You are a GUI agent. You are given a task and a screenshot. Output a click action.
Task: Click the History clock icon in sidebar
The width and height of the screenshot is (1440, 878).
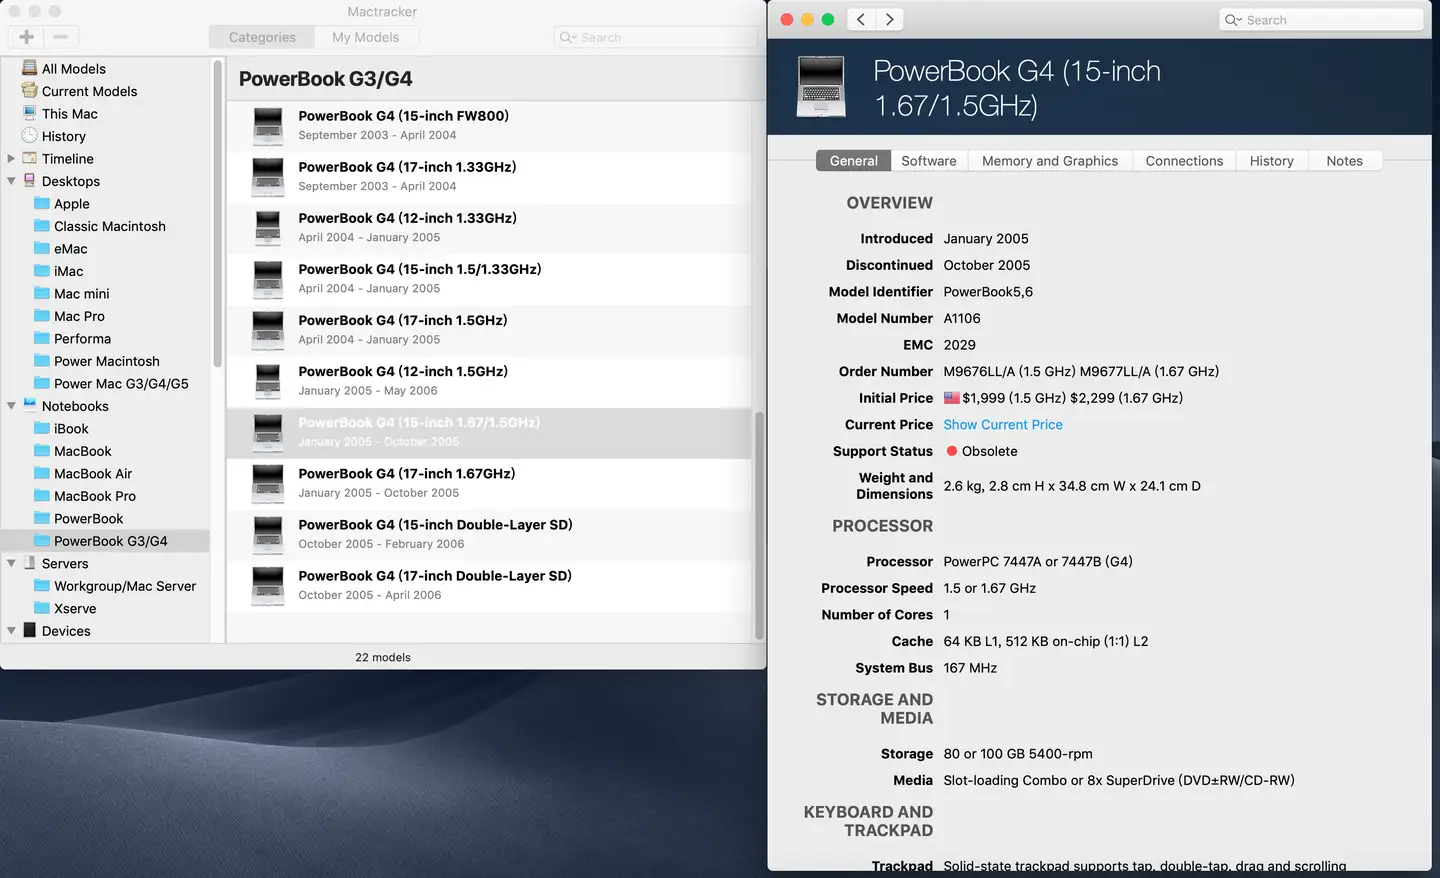(x=30, y=136)
